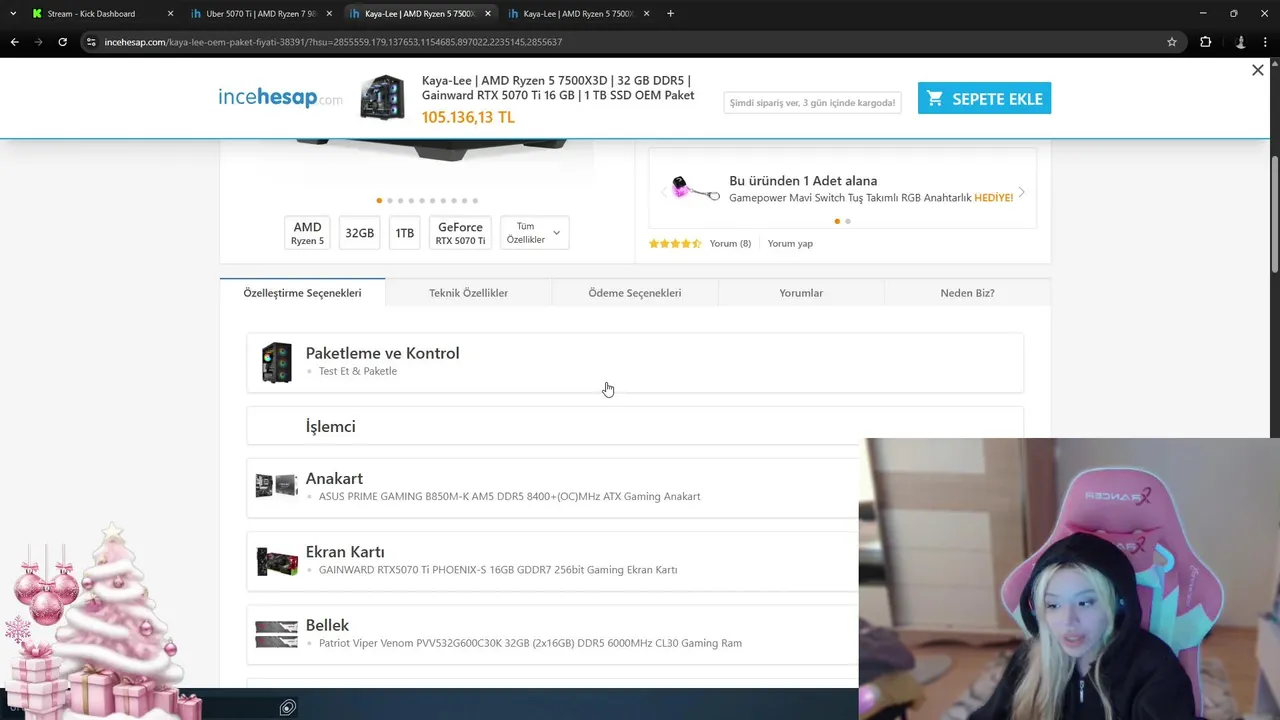Click the browser forward arrow
Viewport: 1280px width, 720px height.
tap(38, 42)
